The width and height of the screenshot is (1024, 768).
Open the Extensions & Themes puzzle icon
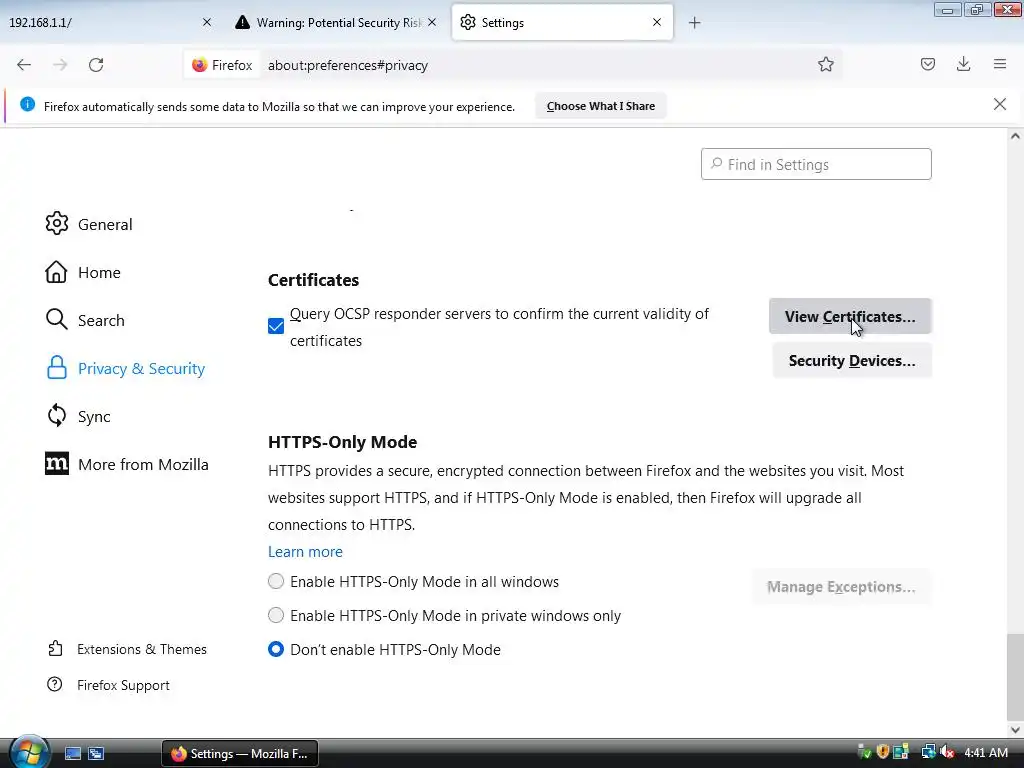(x=55, y=648)
